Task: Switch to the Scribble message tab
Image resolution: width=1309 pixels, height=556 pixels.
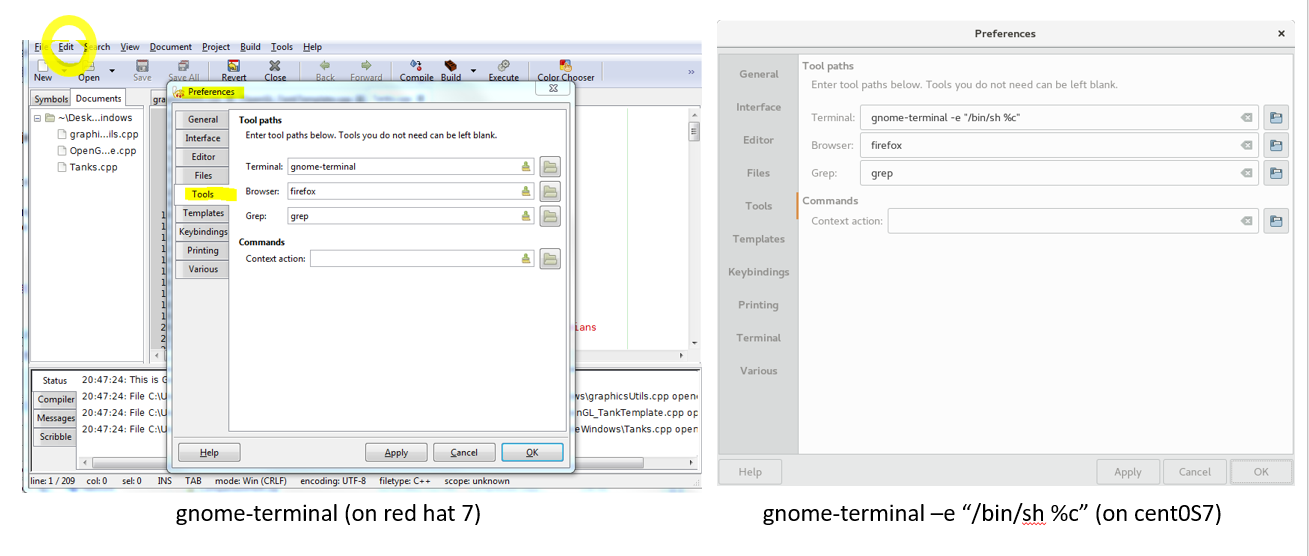Action: [56, 437]
